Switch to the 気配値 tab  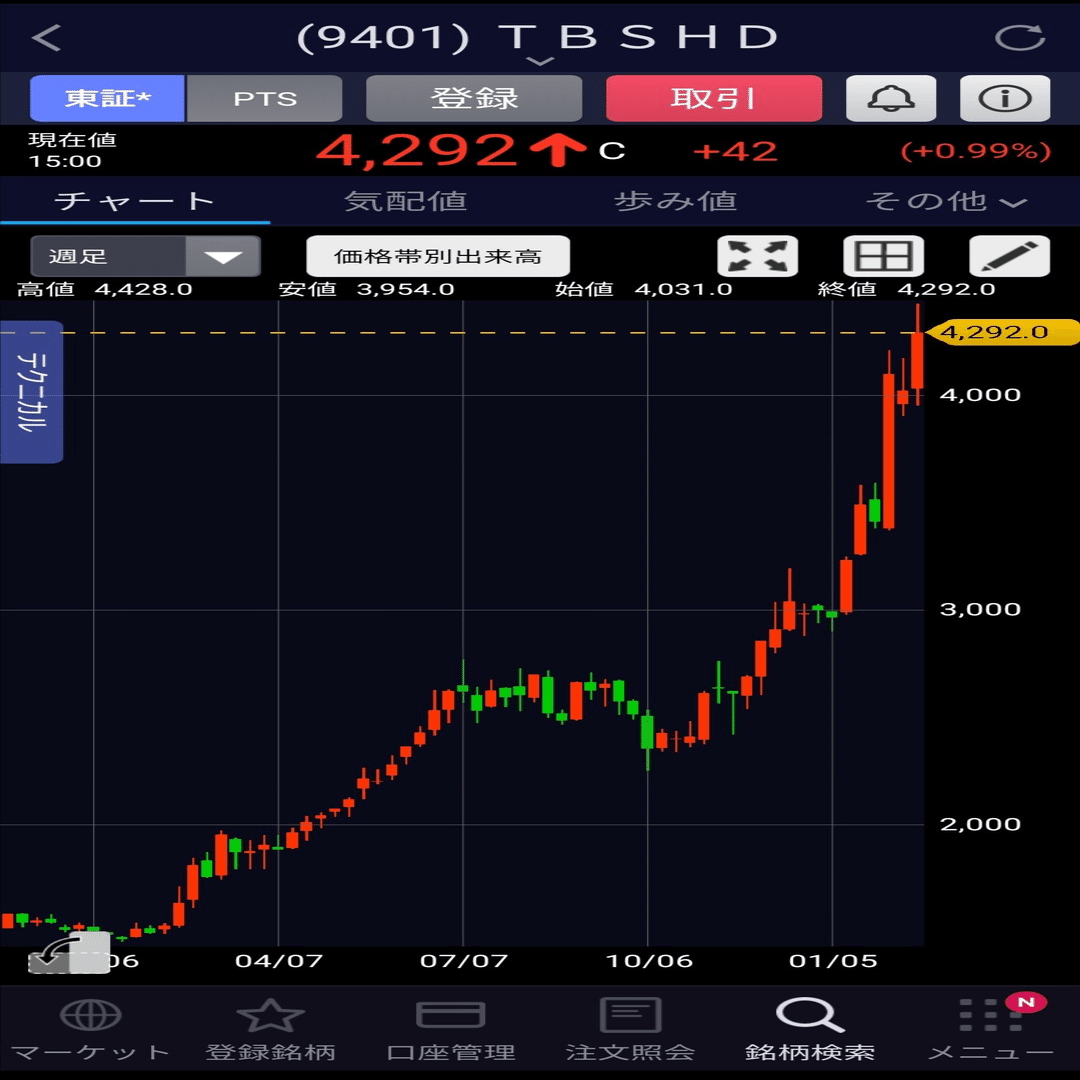click(405, 201)
